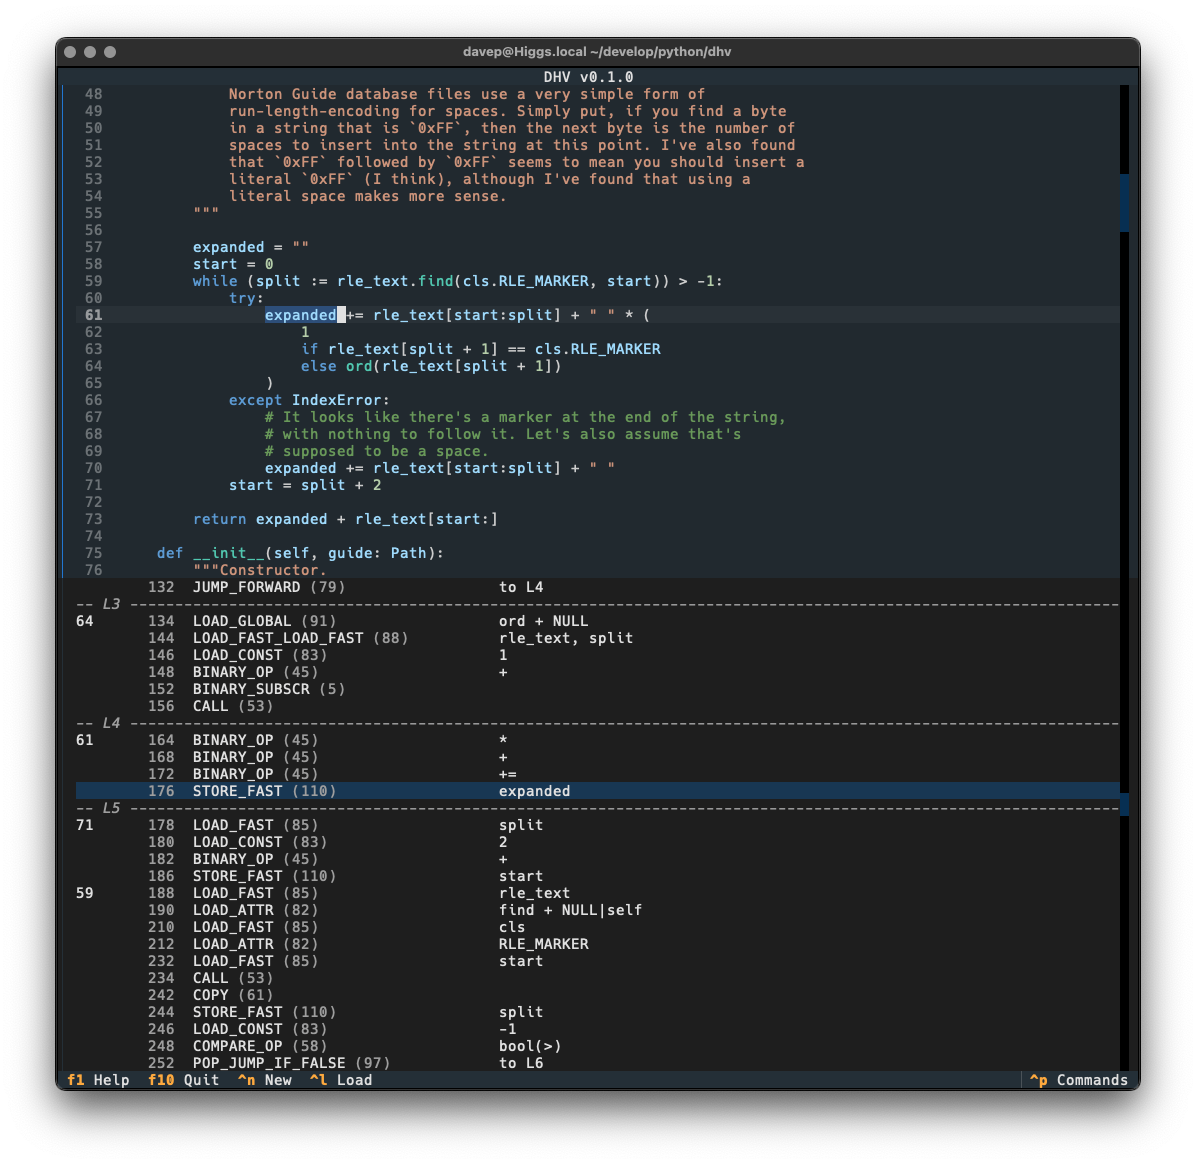Select opcode 134 LOAD_GLOBAL ord + NULL

pyautogui.click(x=598, y=621)
